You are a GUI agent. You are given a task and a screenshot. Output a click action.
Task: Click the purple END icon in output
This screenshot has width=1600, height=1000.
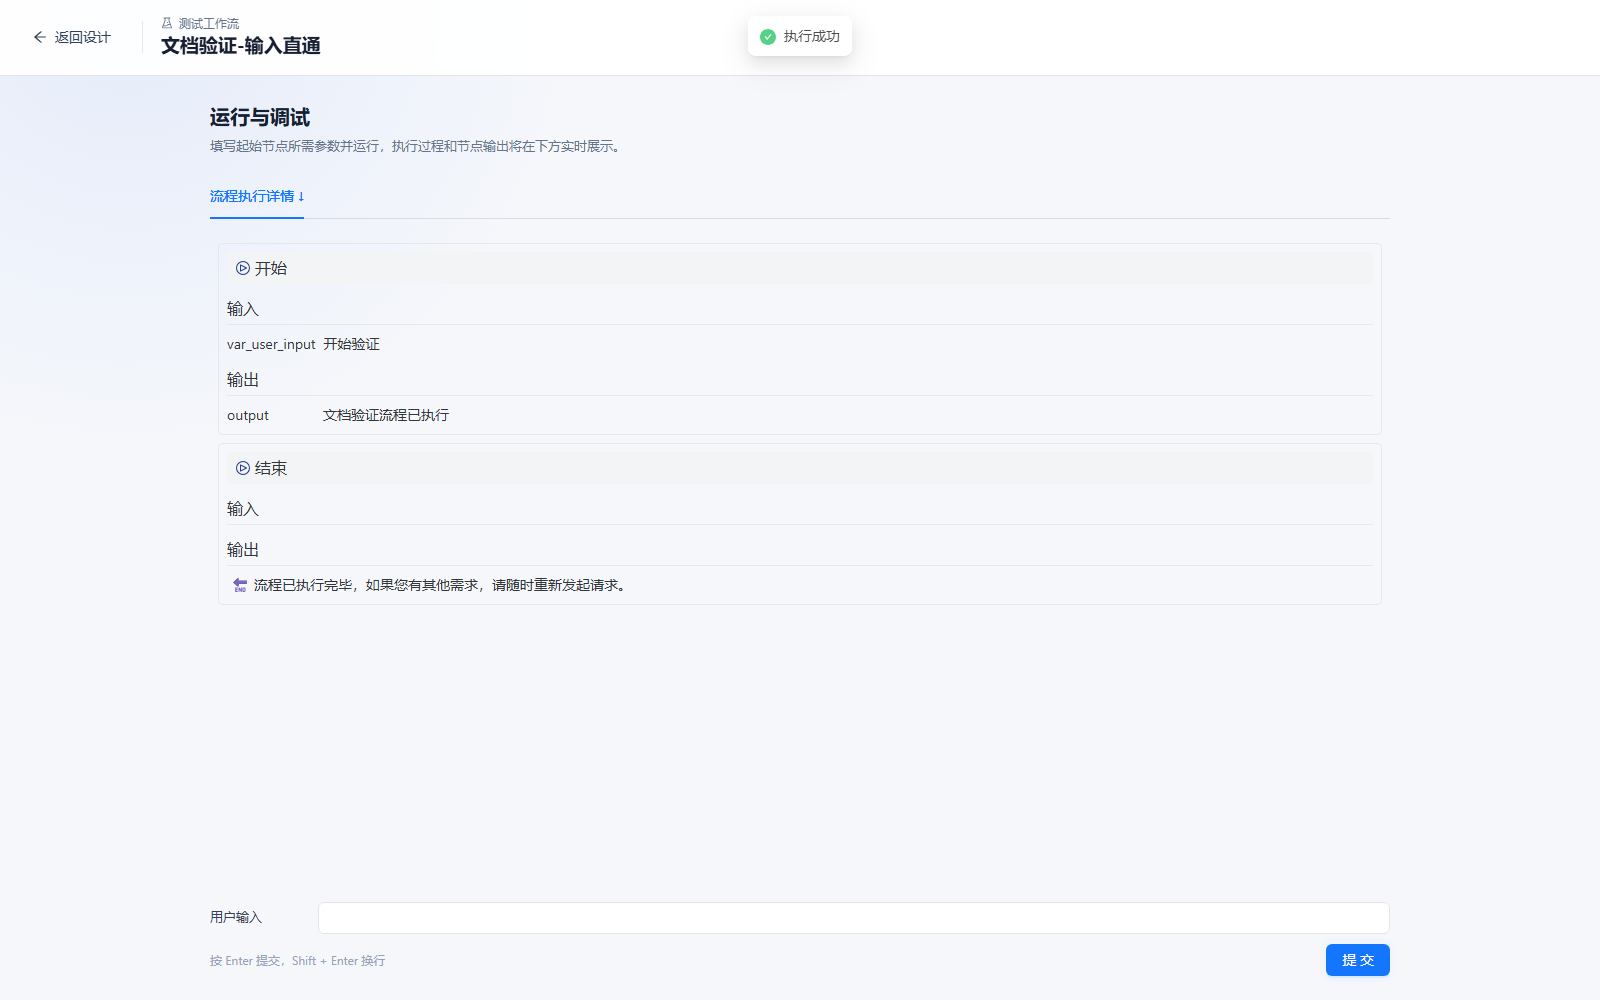240,585
